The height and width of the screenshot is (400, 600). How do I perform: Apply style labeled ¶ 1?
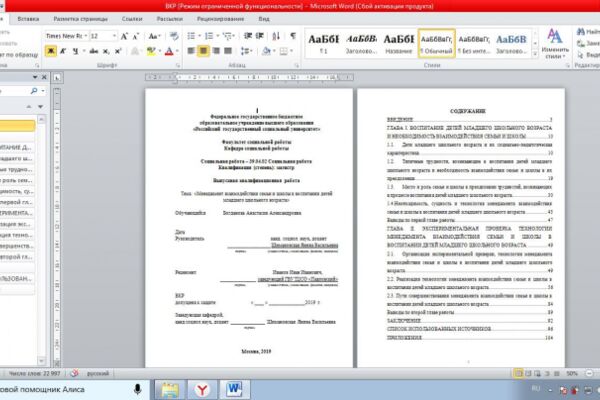(x=323, y=43)
